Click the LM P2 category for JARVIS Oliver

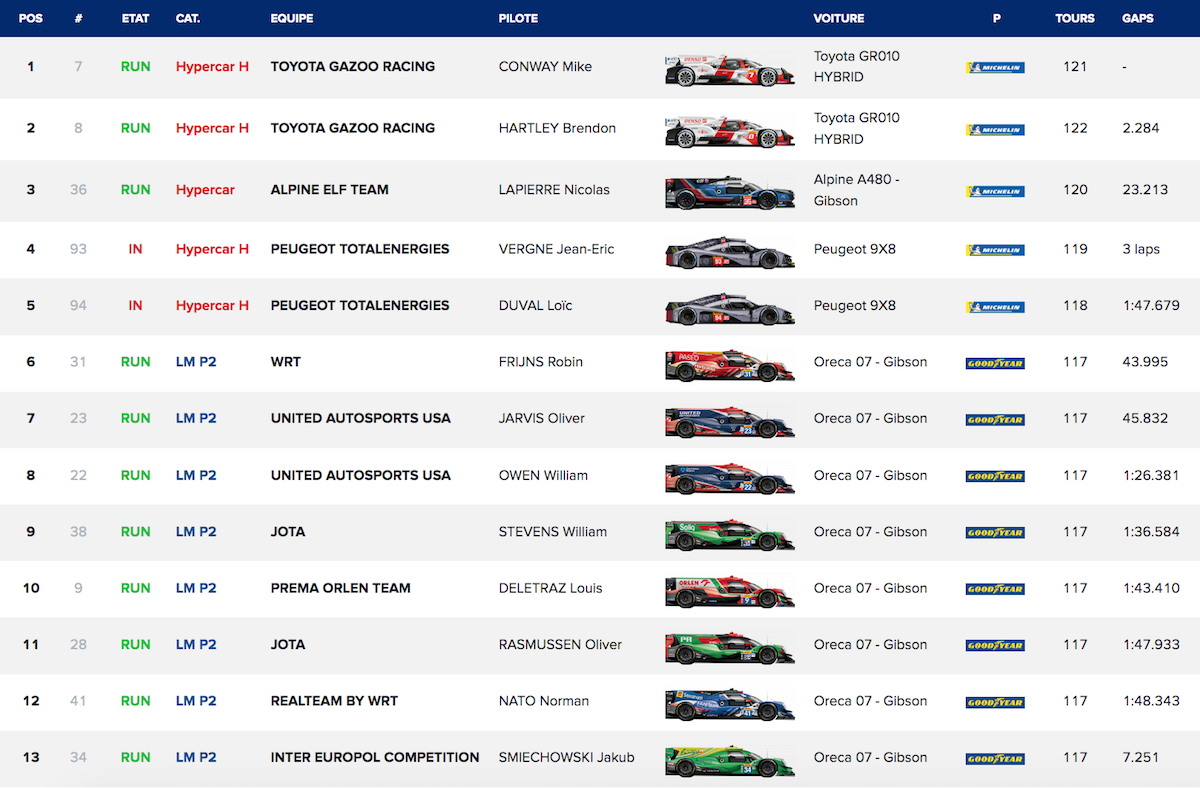pyautogui.click(x=196, y=418)
